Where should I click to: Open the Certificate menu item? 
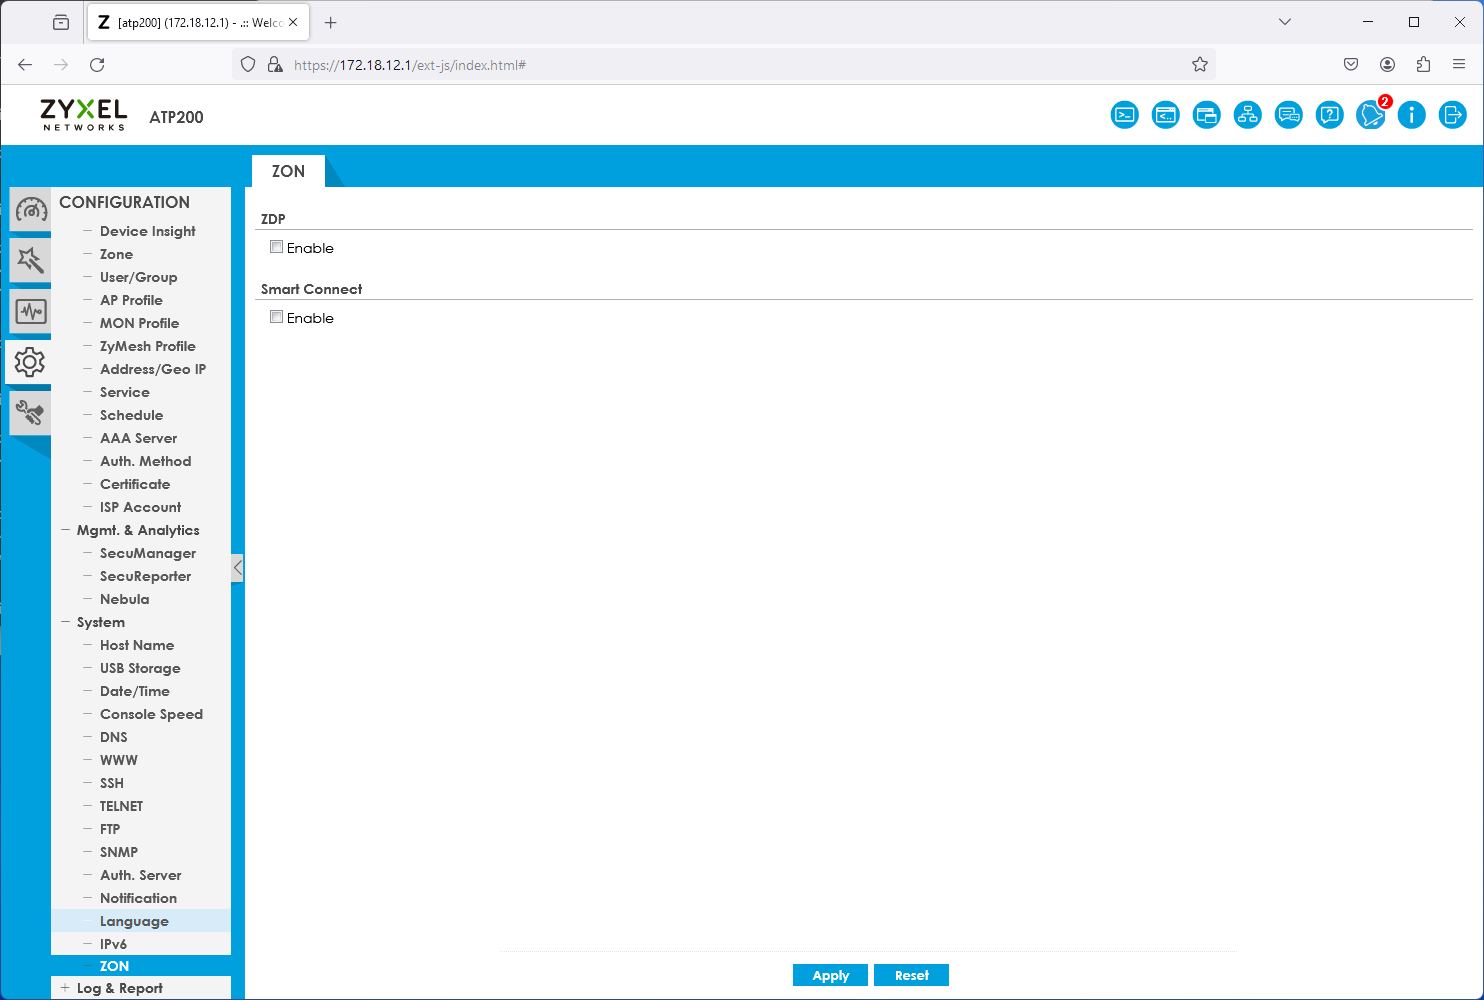coord(135,484)
